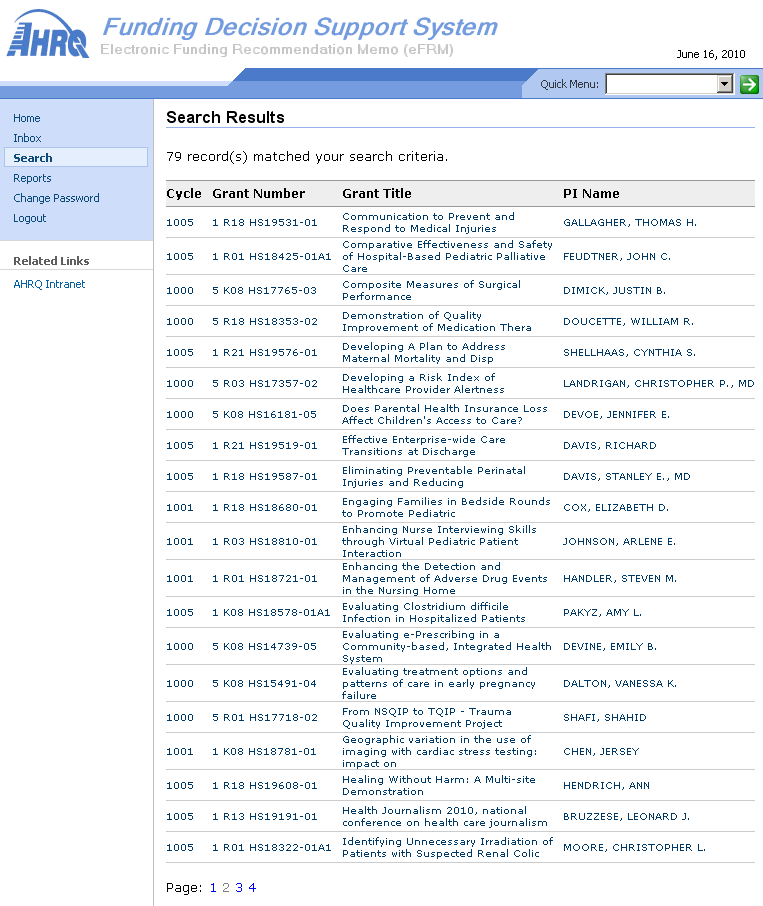Go to results page 3
The height and width of the screenshot is (906, 763).
[239, 888]
